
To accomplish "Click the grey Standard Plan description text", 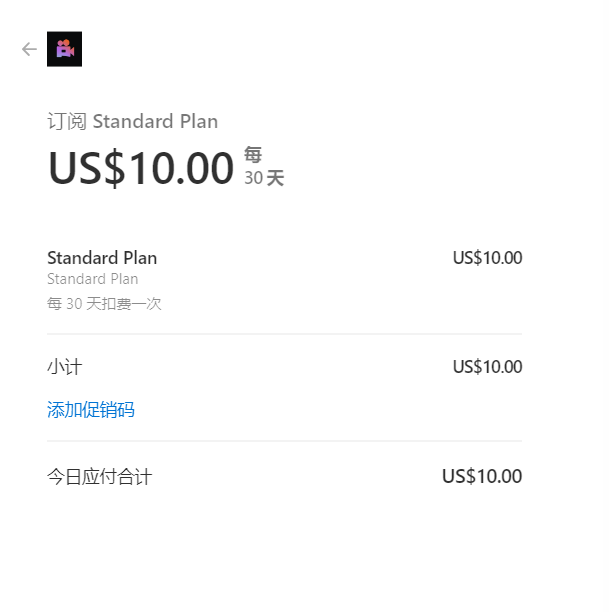I will point(93,279).
